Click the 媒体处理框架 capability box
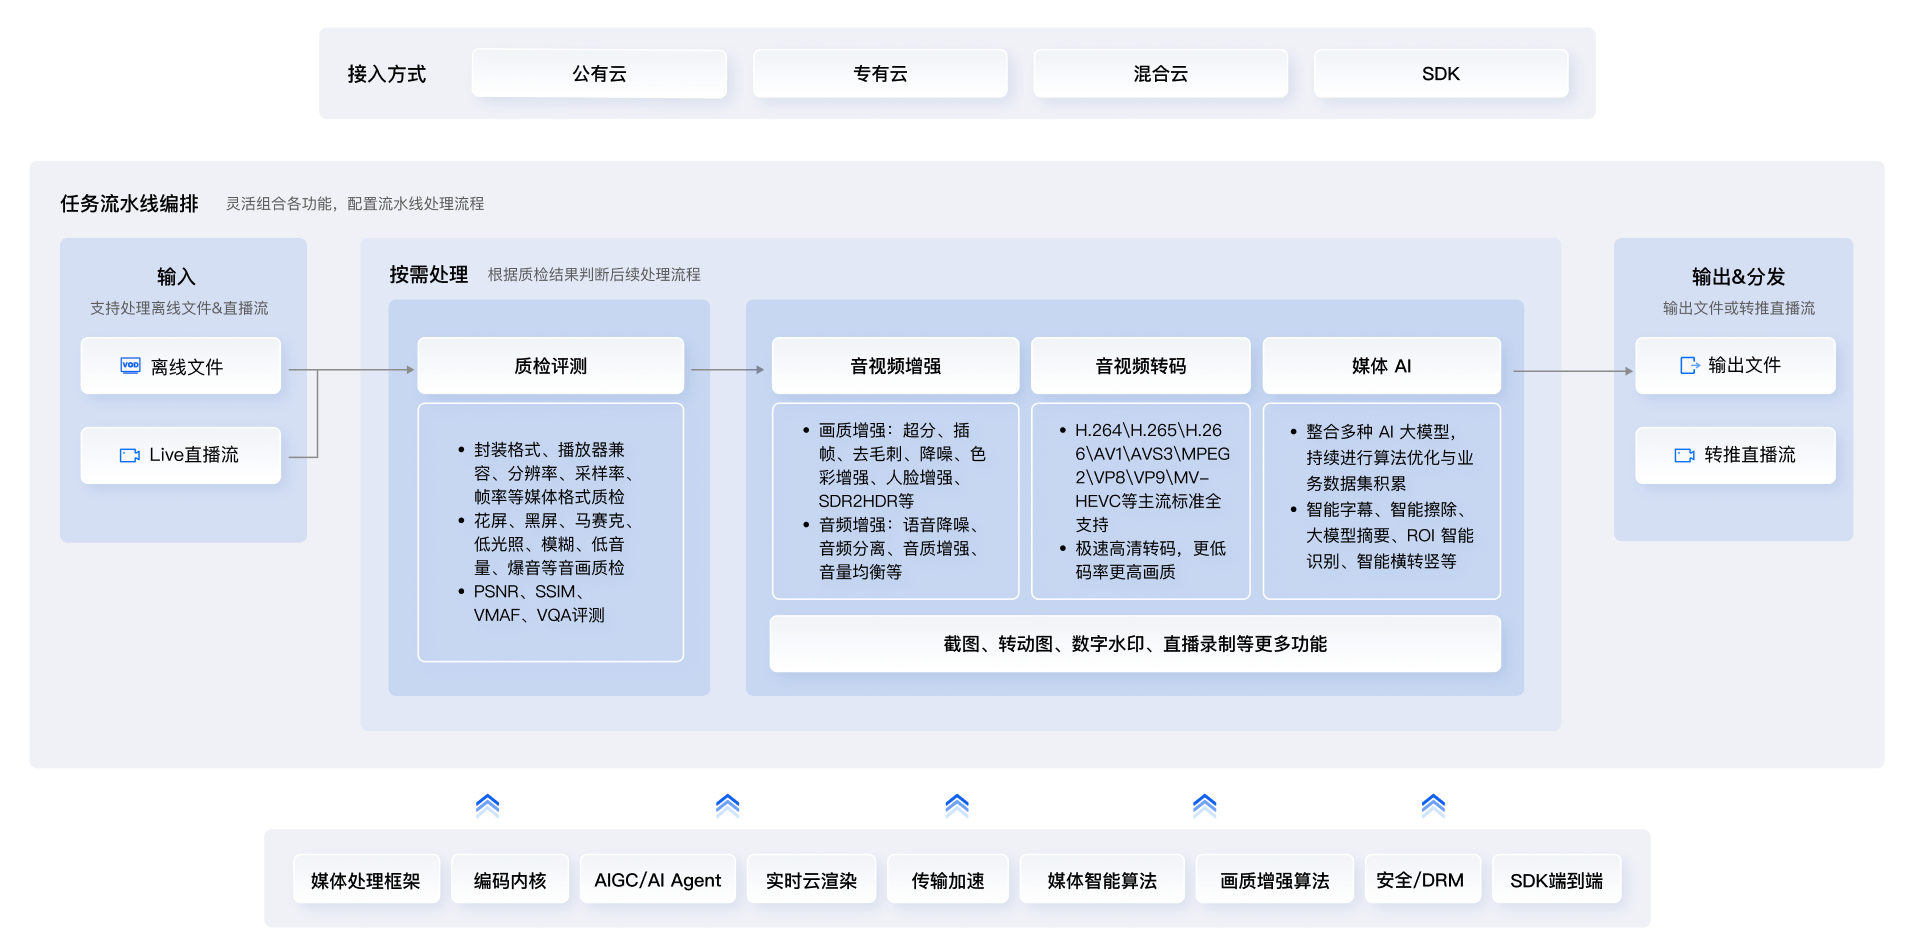The image size is (1914, 948). pyautogui.click(x=366, y=880)
